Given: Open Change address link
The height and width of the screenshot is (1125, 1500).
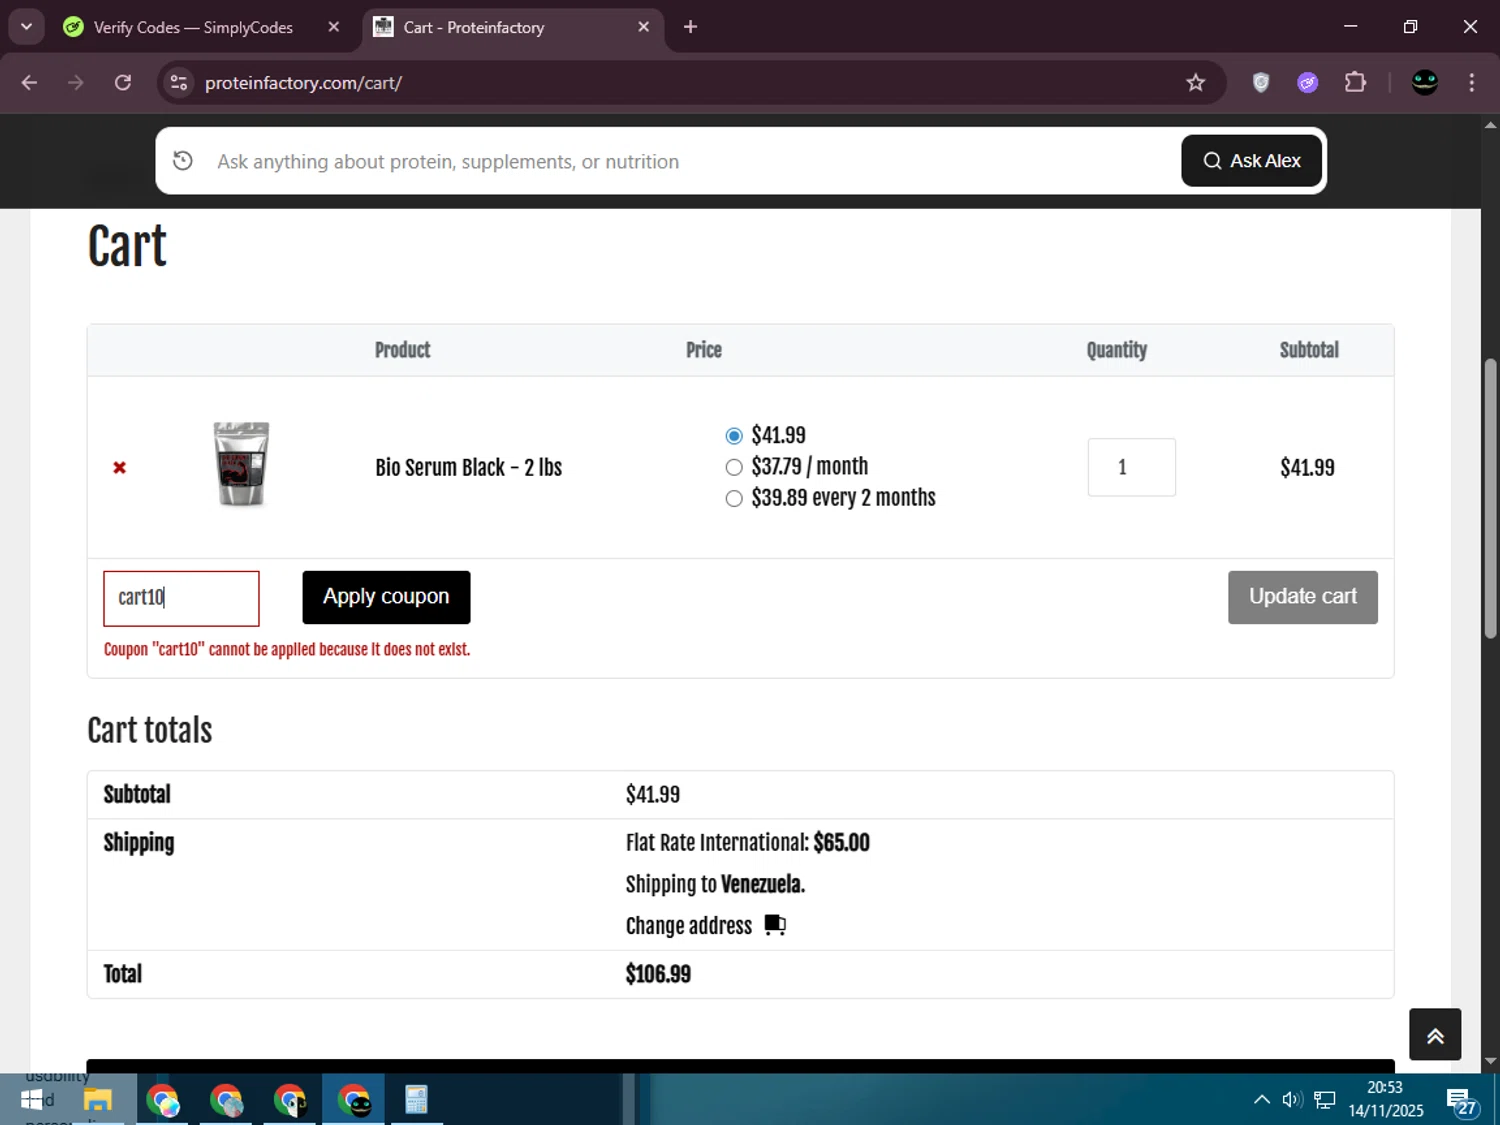Looking at the screenshot, I should point(688,926).
